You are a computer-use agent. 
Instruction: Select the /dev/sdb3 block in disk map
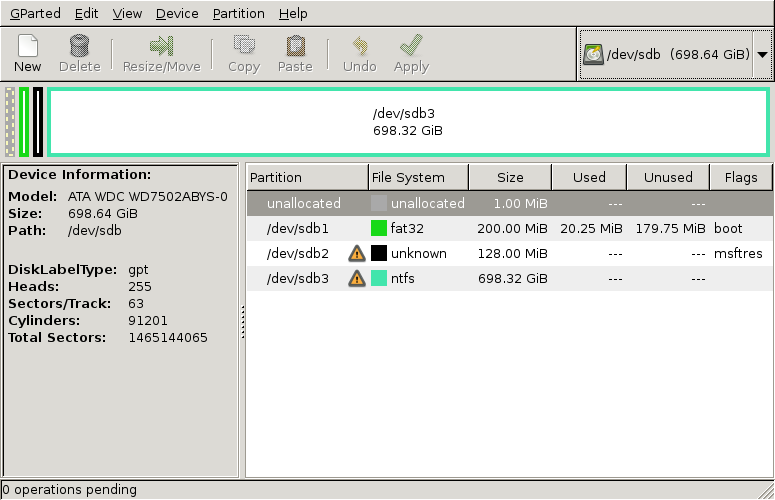[408, 122]
